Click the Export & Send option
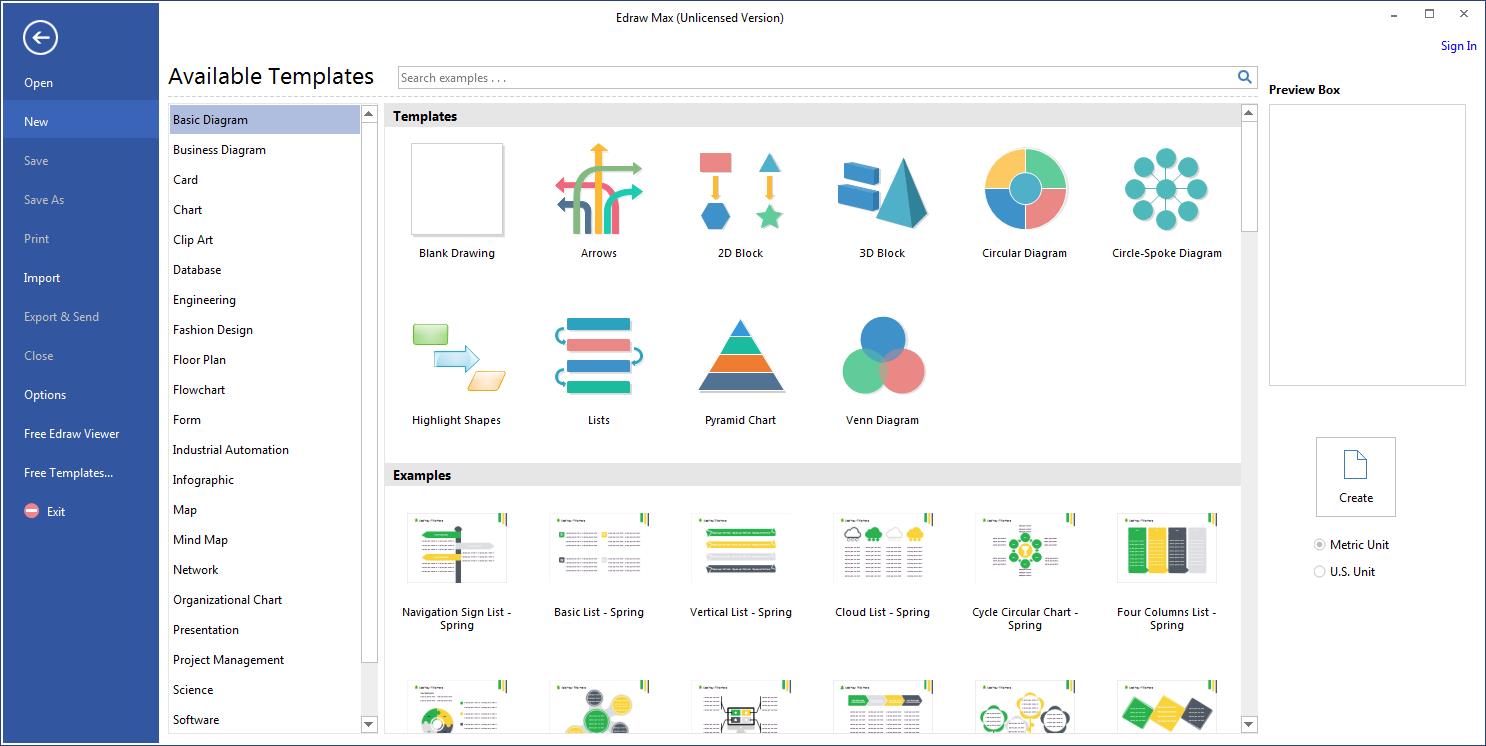Screen dimensions: 1486x746 click(x=61, y=316)
